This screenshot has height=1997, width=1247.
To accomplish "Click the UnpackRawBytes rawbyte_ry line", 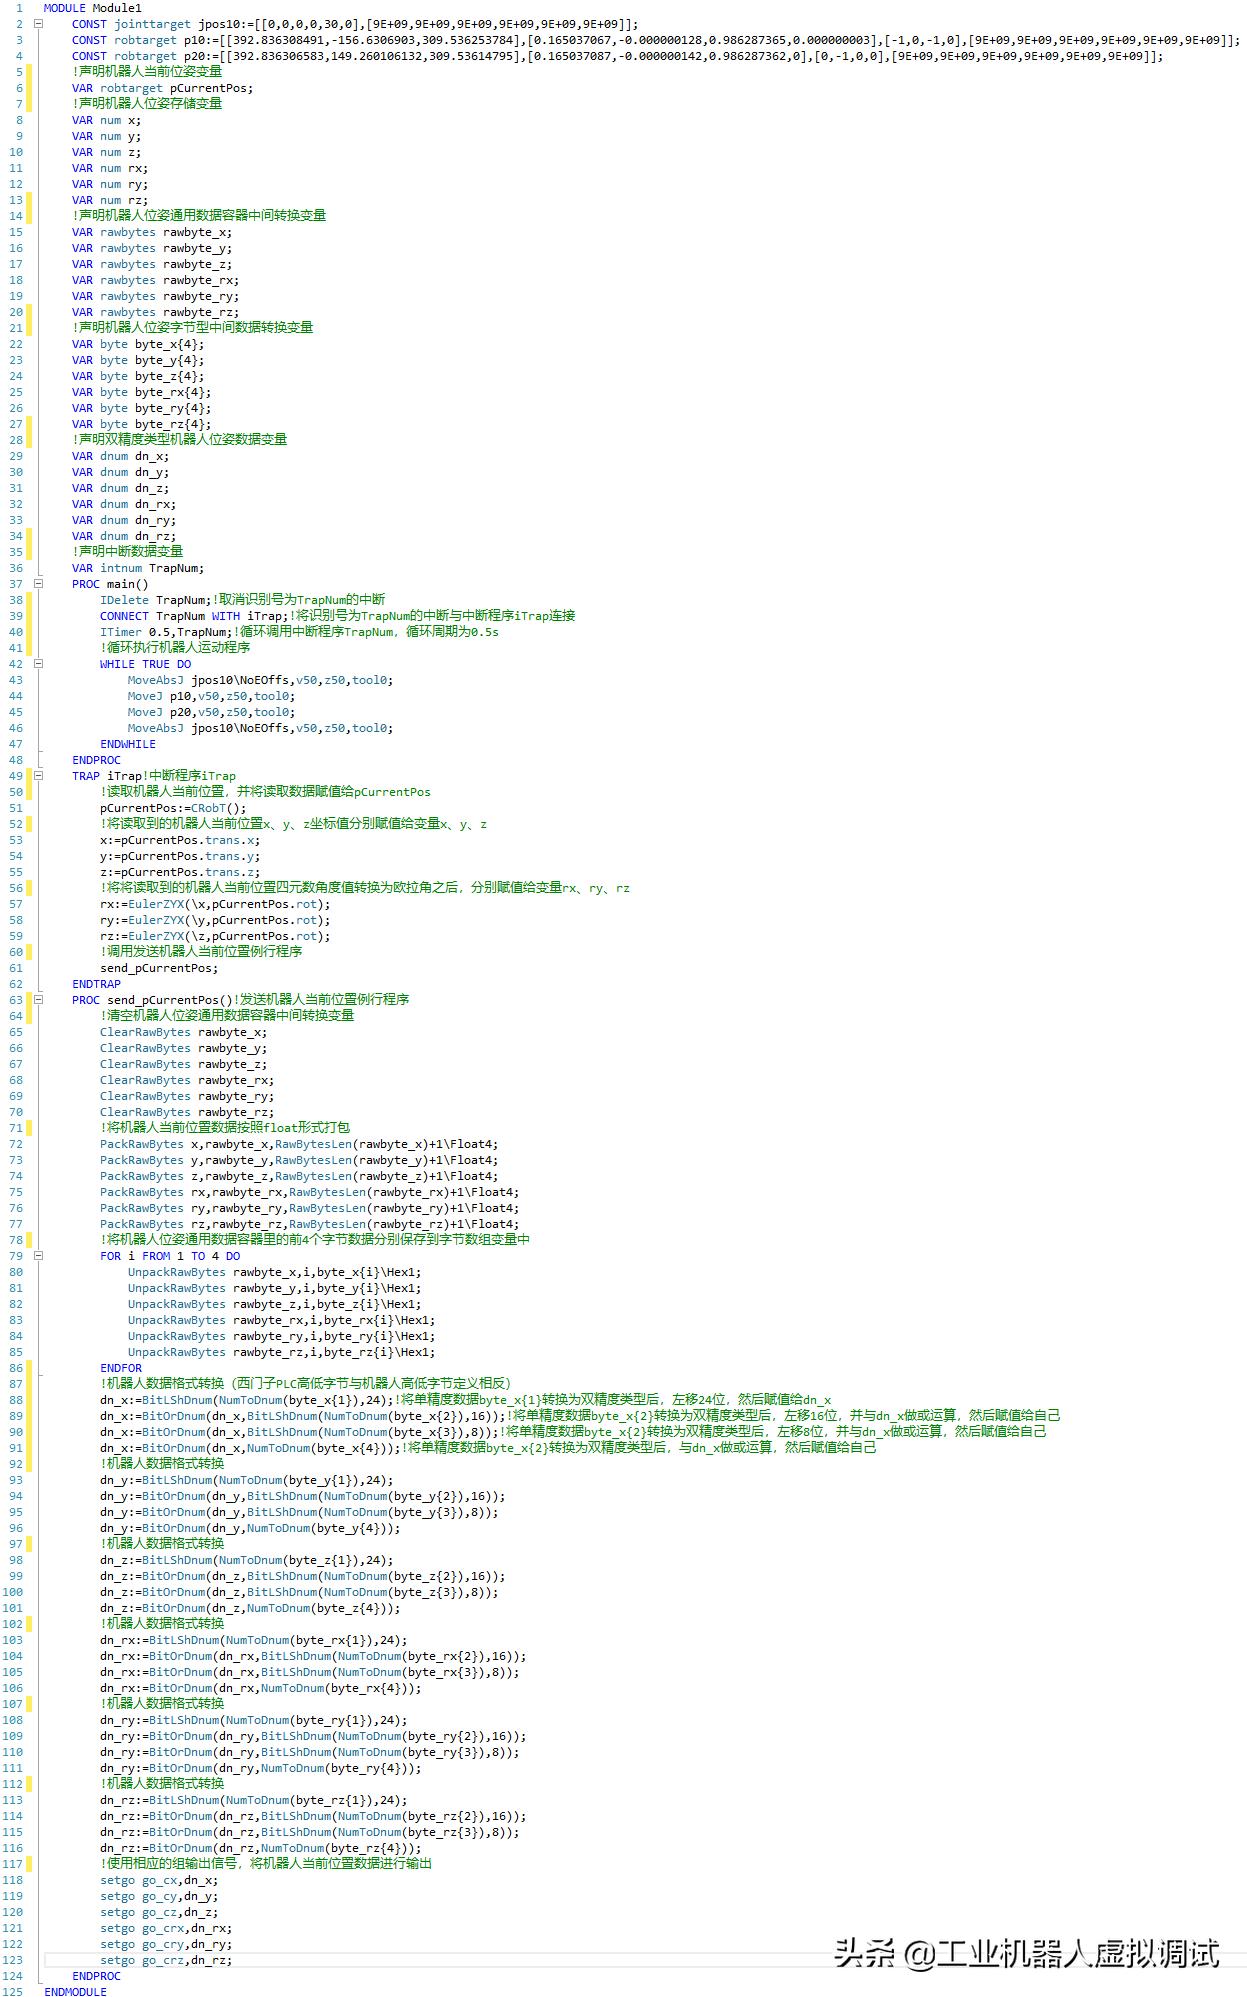I will click(x=282, y=1336).
